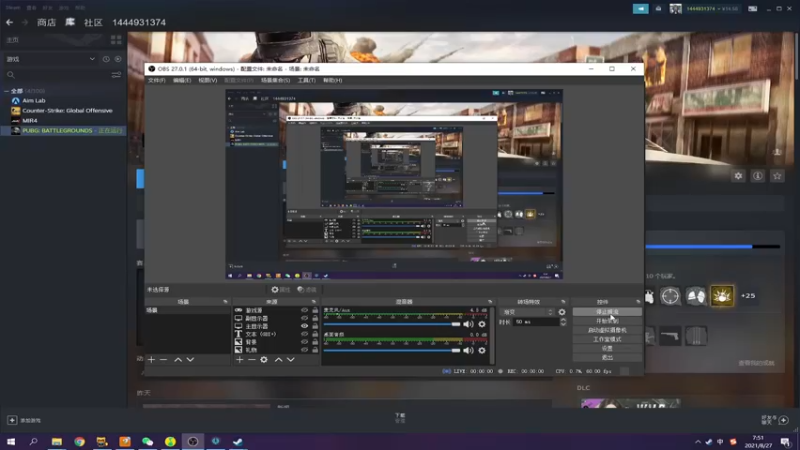Undock the 控件 panel via header icon

point(638,302)
